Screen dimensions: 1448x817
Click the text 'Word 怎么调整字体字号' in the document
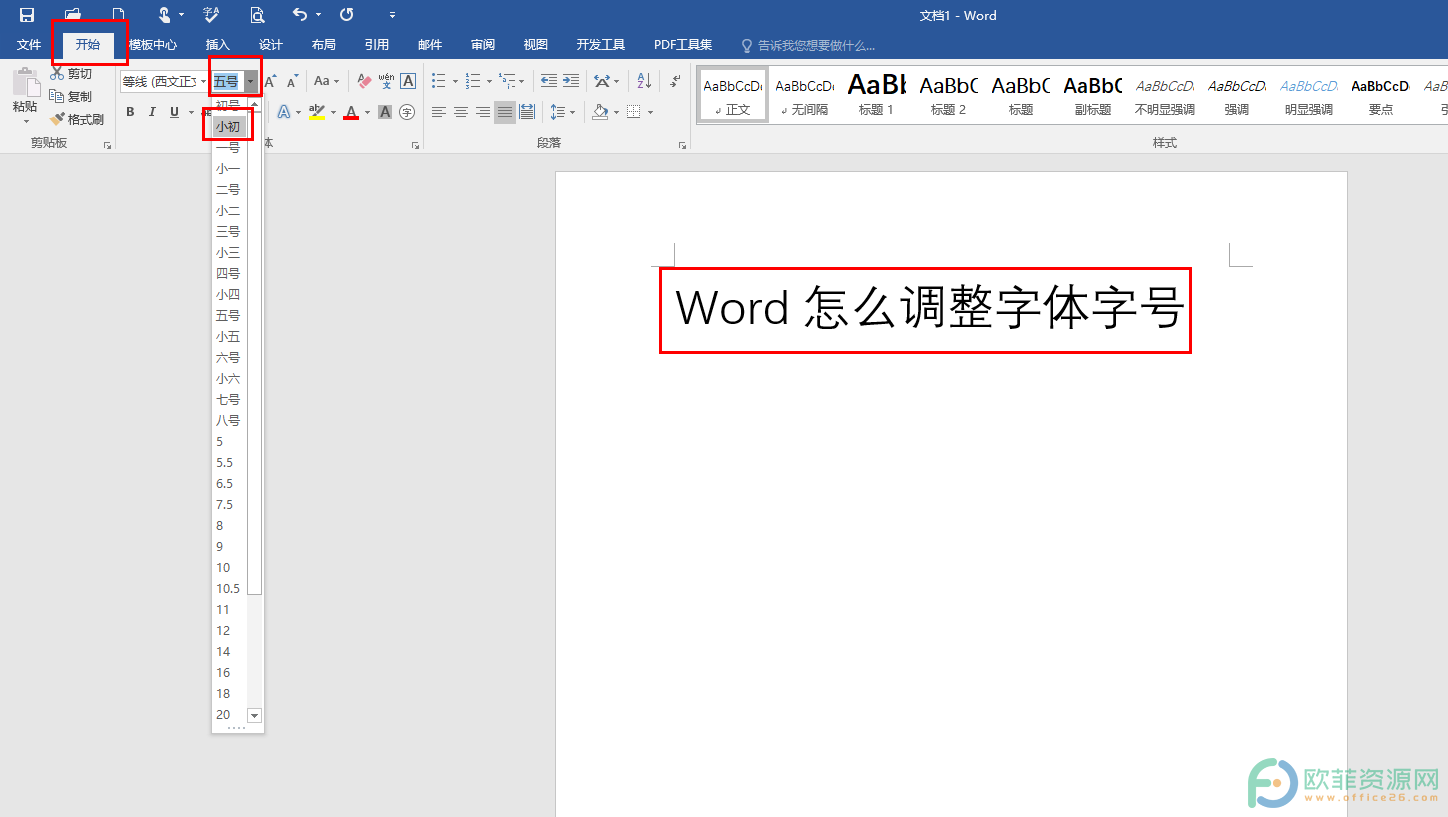coord(929,309)
